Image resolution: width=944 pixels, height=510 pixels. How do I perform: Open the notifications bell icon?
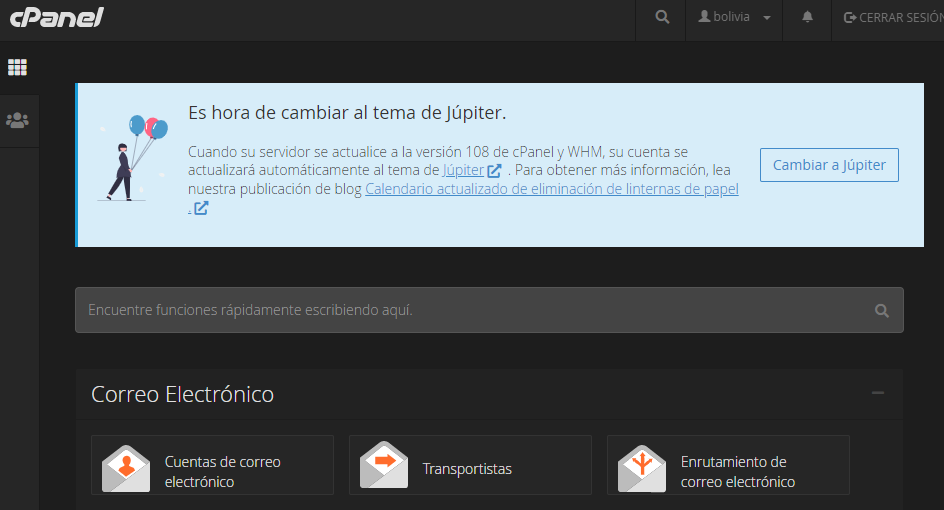[807, 17]
